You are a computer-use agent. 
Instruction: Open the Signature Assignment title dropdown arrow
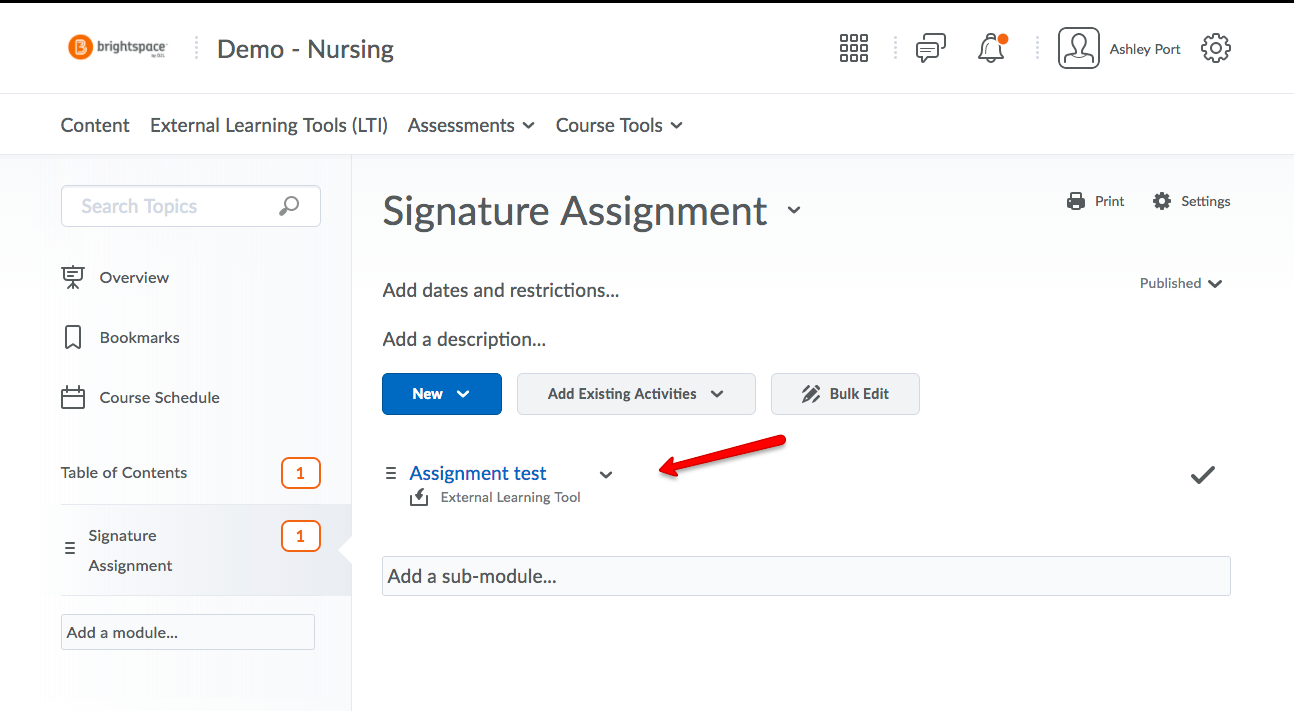(x=794, y=211)
